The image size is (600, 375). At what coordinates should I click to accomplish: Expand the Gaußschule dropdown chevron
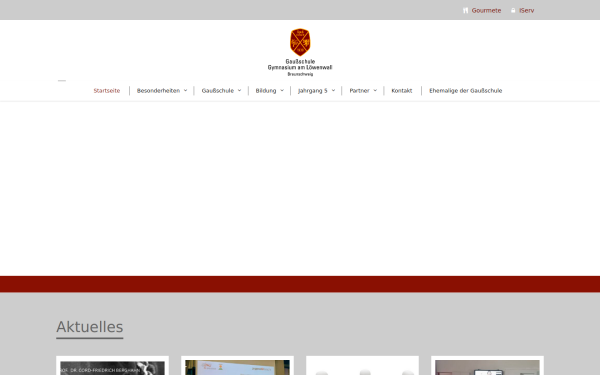240,91
